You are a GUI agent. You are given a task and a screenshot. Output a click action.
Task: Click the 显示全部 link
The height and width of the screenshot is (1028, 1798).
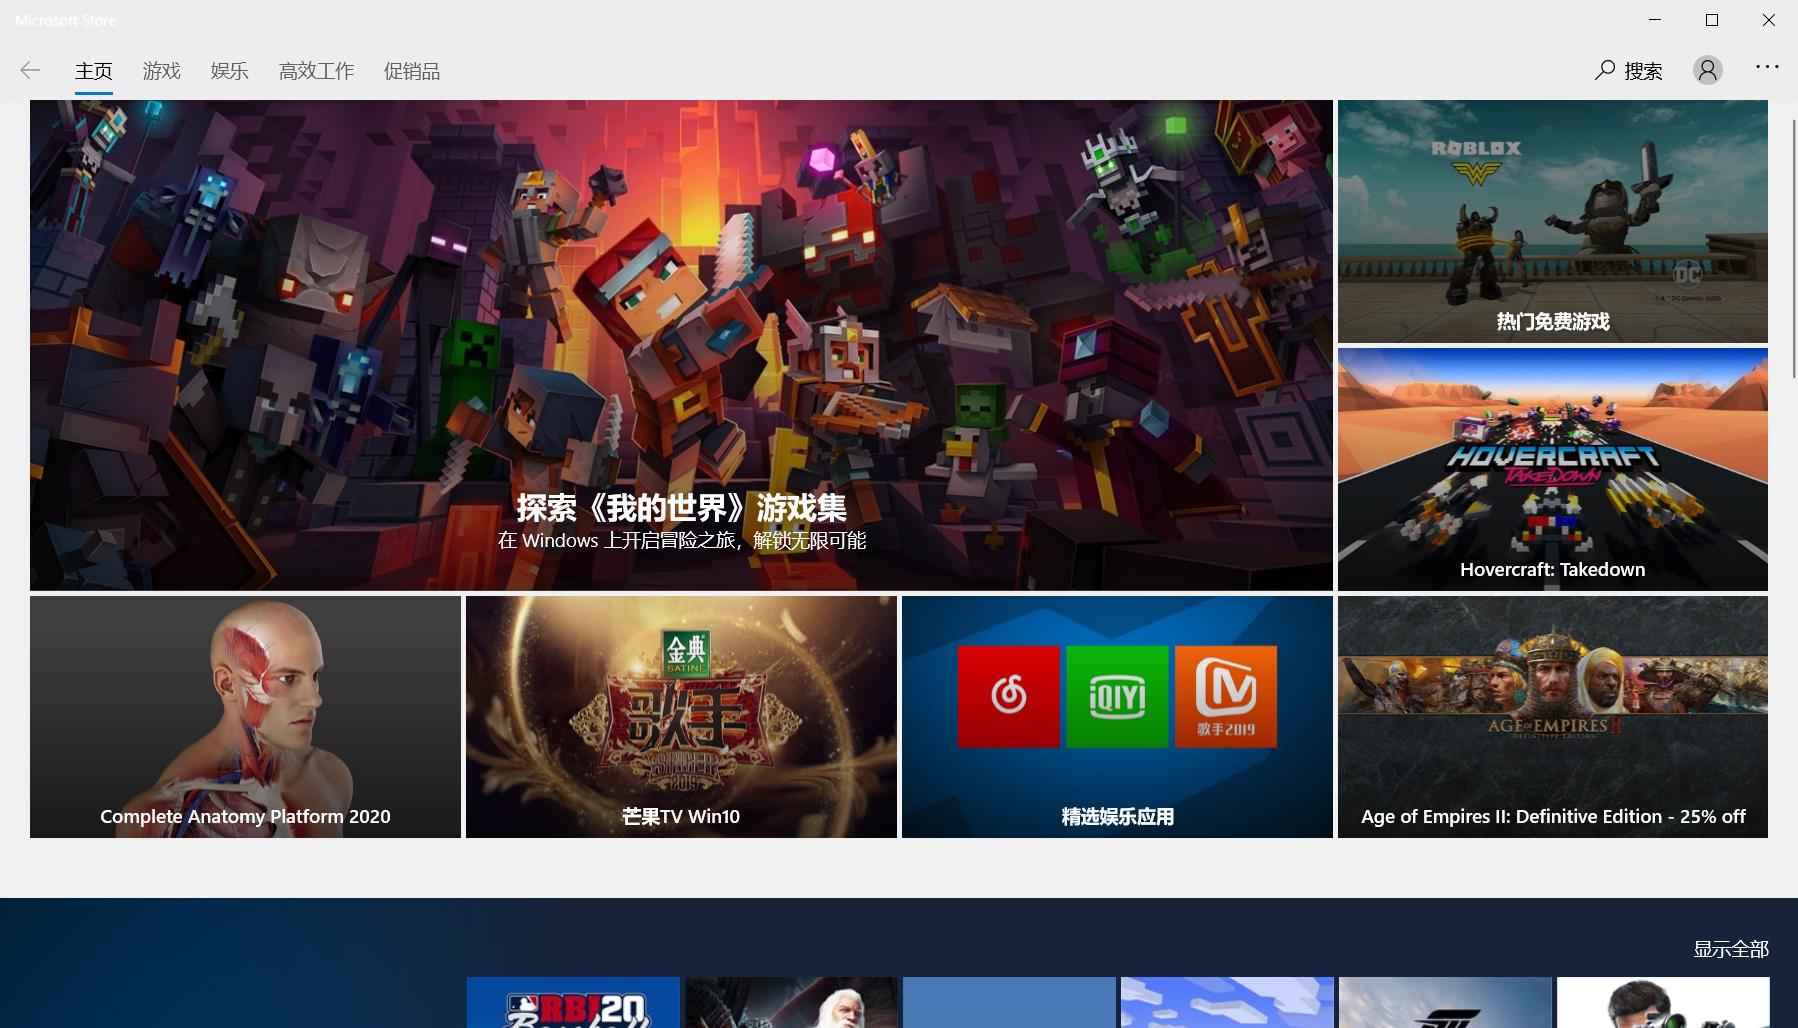(1731, 949)
